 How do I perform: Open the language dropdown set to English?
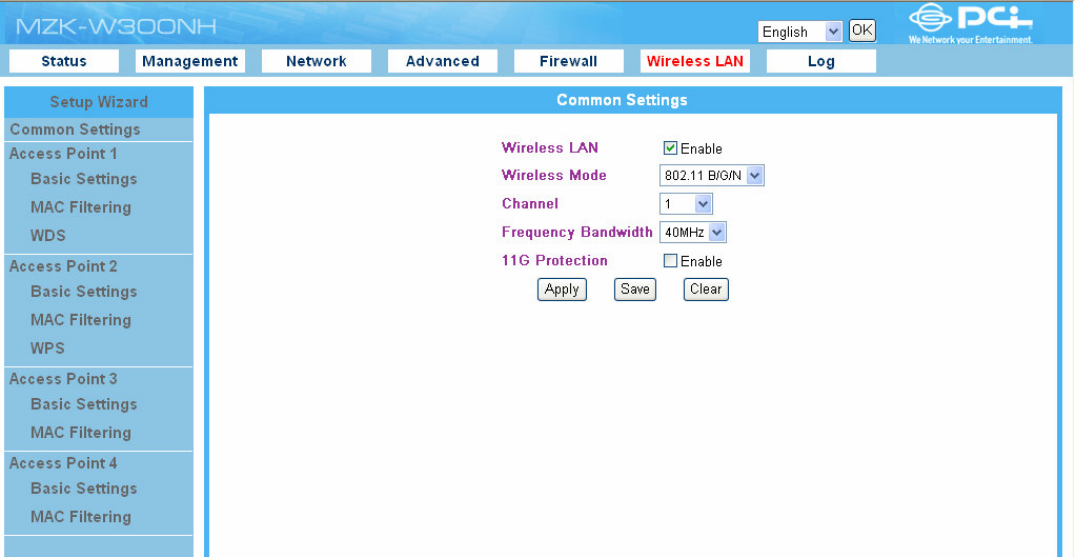pos(799,32)
